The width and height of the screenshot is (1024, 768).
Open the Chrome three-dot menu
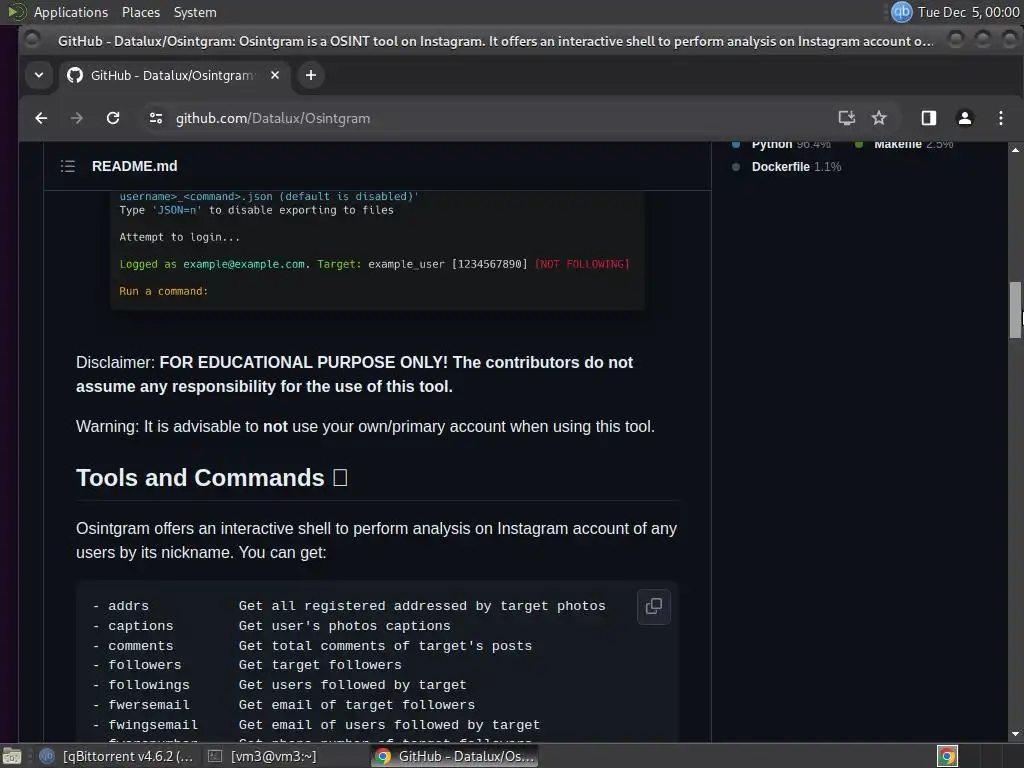click(x=1000, y=118)
